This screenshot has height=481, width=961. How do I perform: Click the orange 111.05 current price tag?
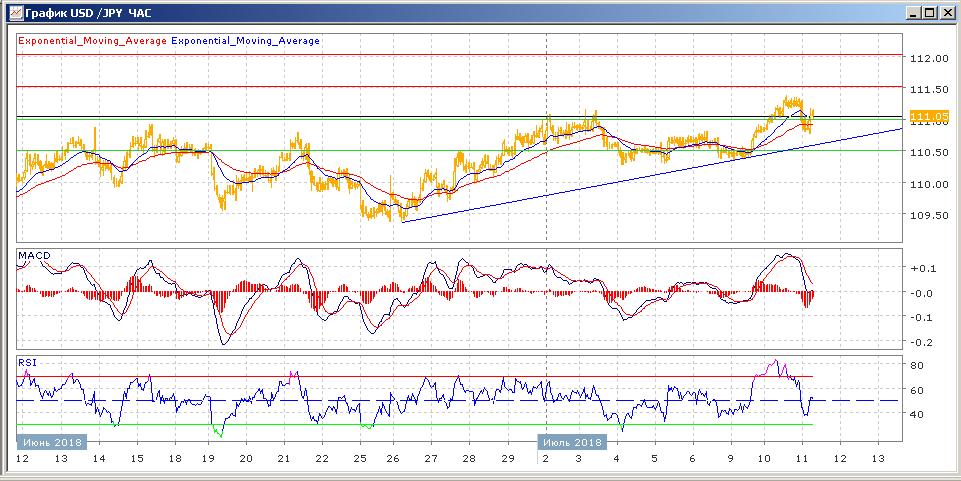[930, 116]
